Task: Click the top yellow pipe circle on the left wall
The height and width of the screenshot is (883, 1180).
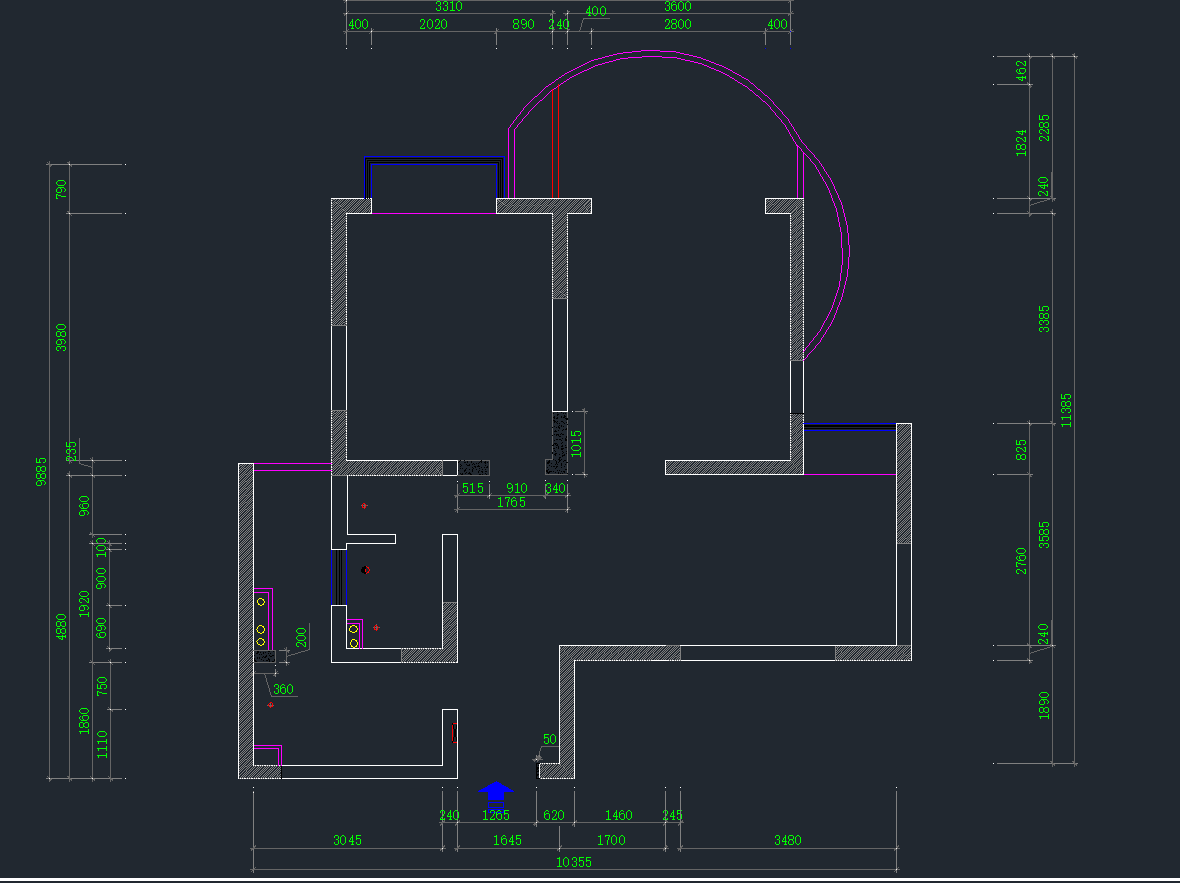Action: coord(260,602)
